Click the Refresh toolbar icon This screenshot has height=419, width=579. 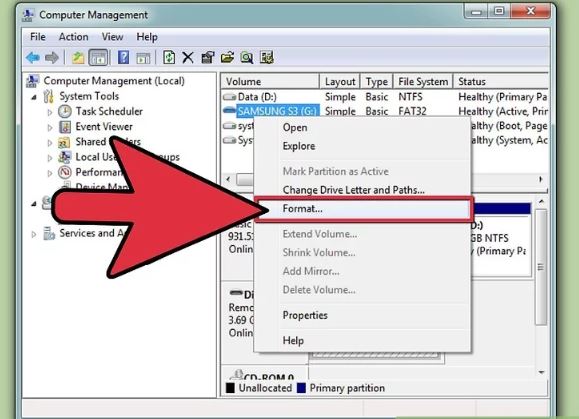tap(169, 58)
